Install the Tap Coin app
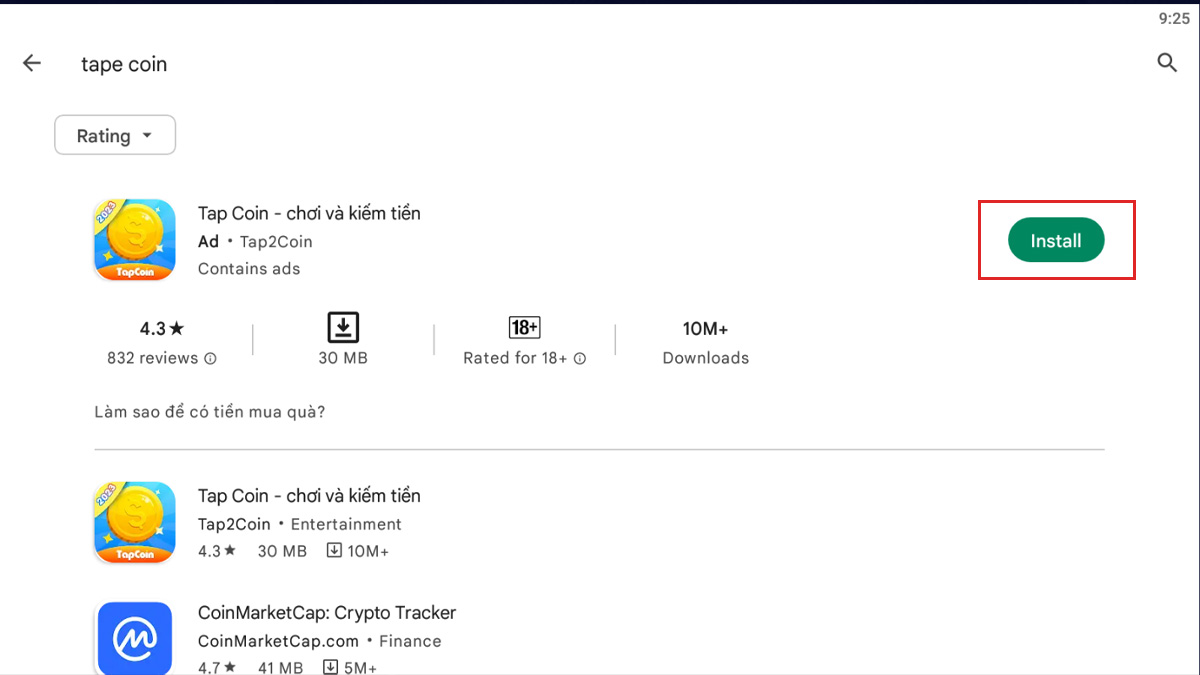Screen dimensions: 1200x675 (x=1056, y=240)
